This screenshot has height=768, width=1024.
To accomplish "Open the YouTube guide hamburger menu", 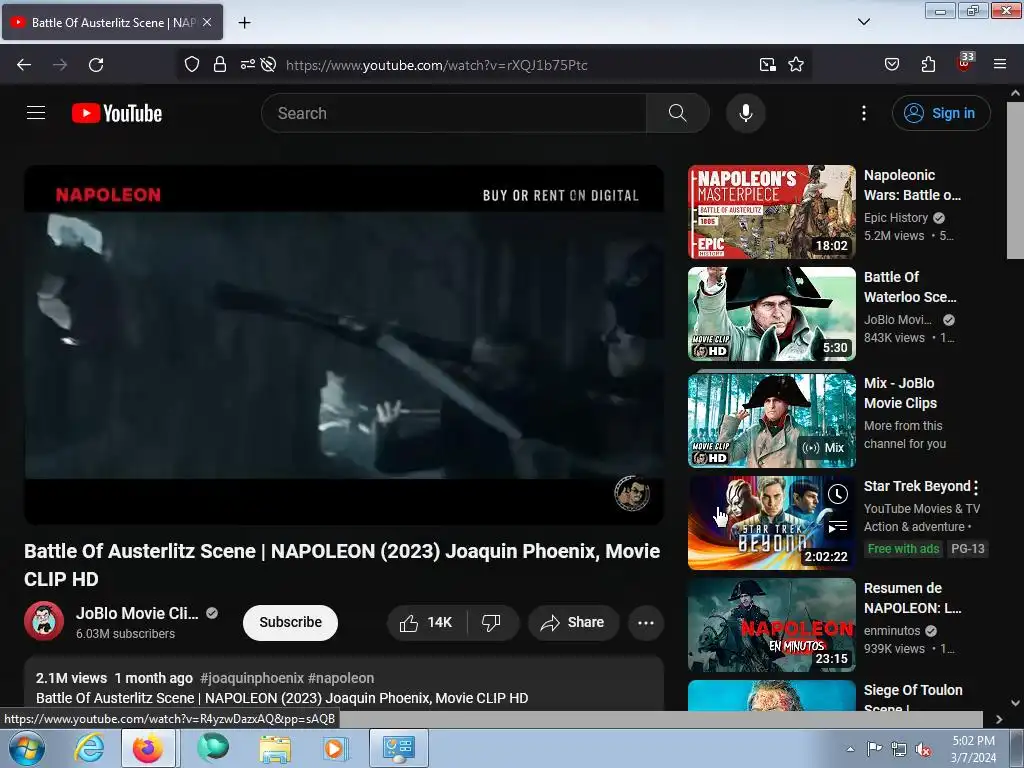I will [x=36, y=113].
